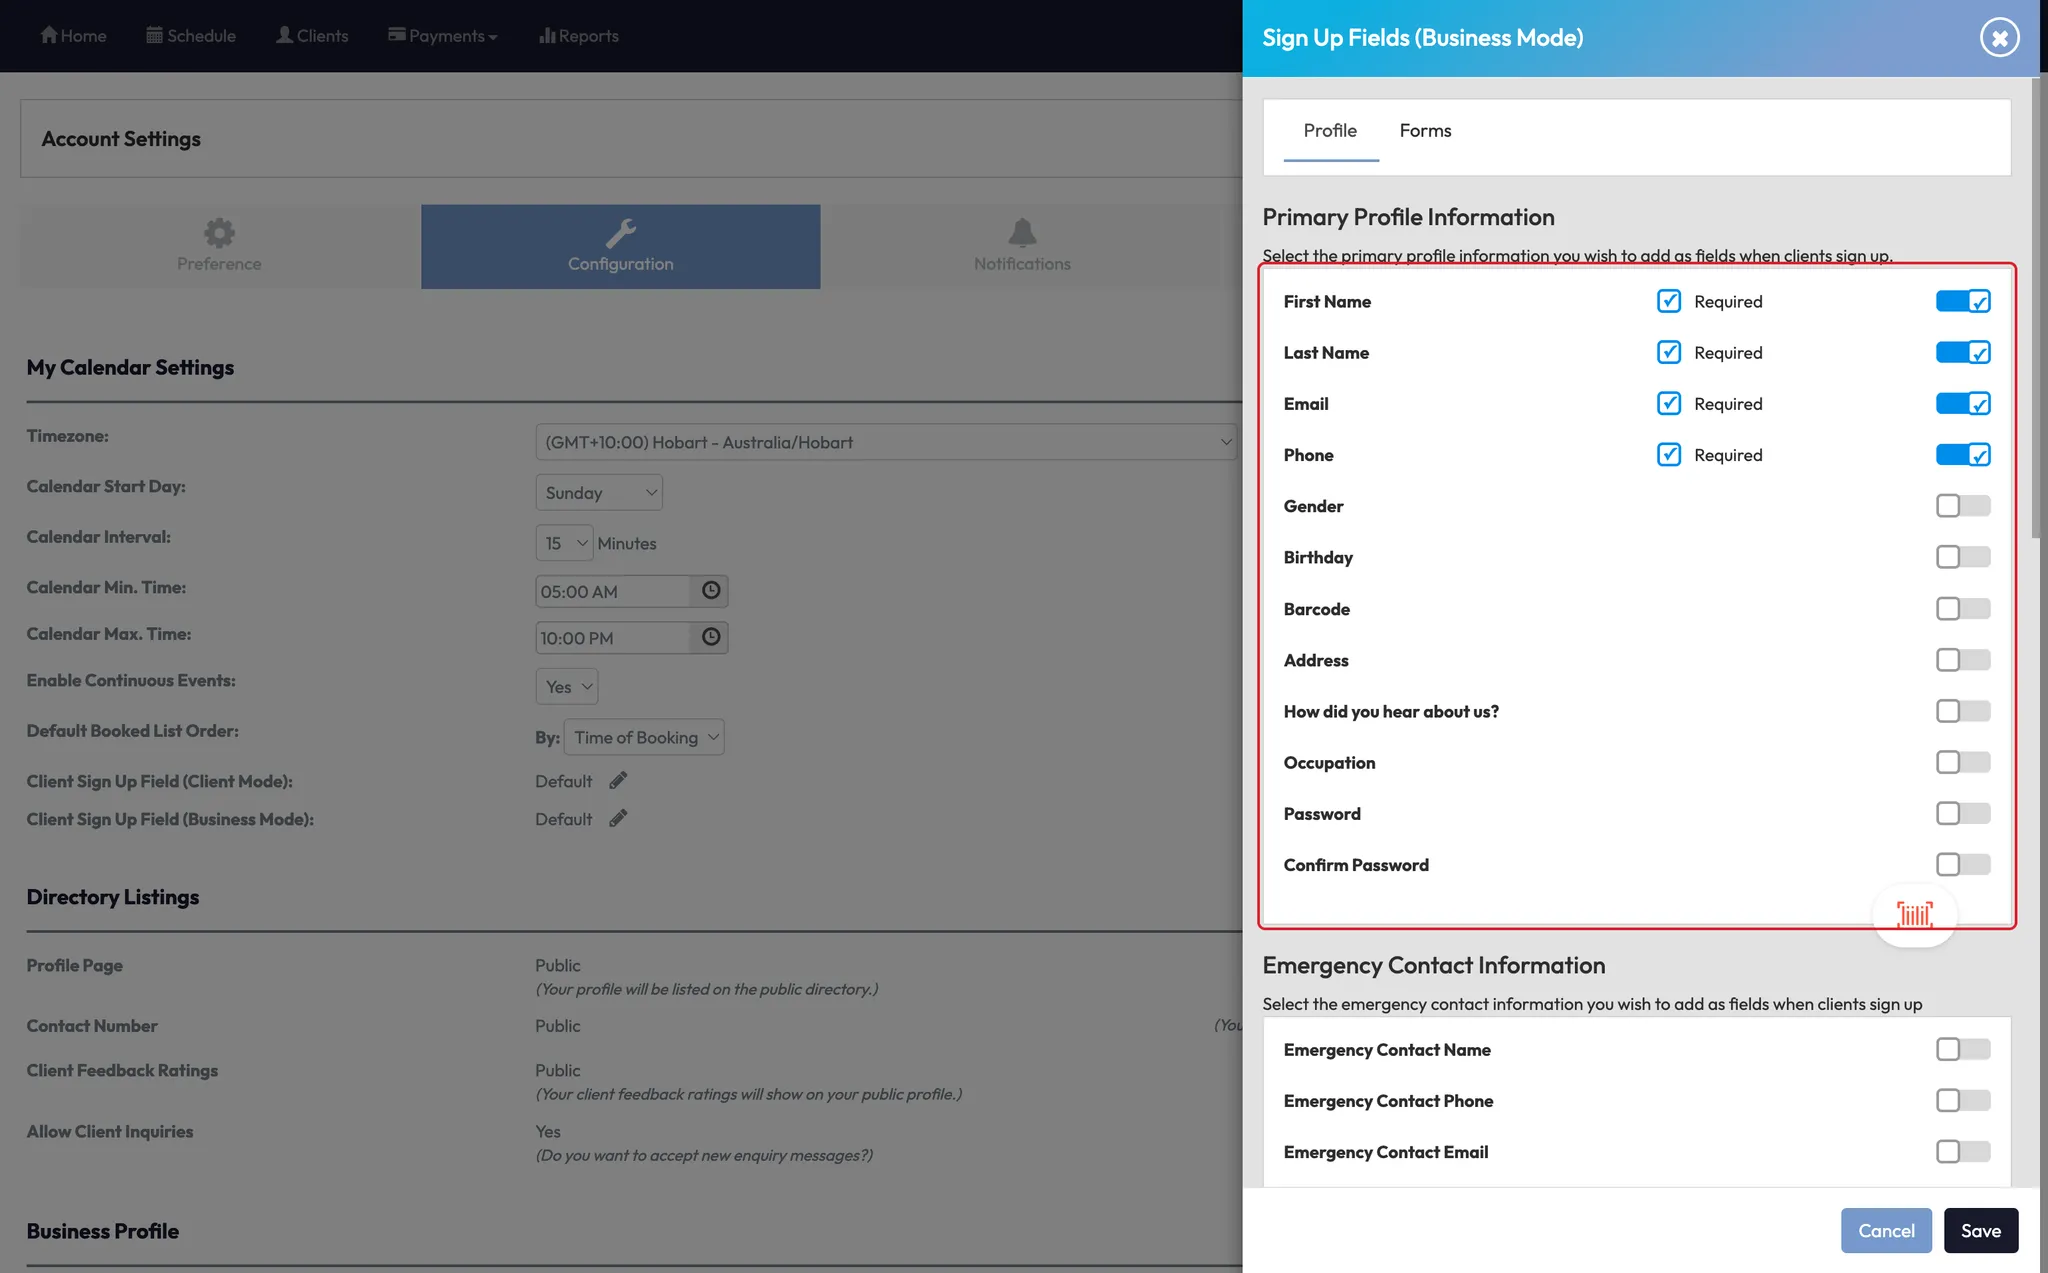The height and width of the screenshot is (1273, 2048).
Task: Click the barcode scanner floating icon
Action: click(1914, 914)
